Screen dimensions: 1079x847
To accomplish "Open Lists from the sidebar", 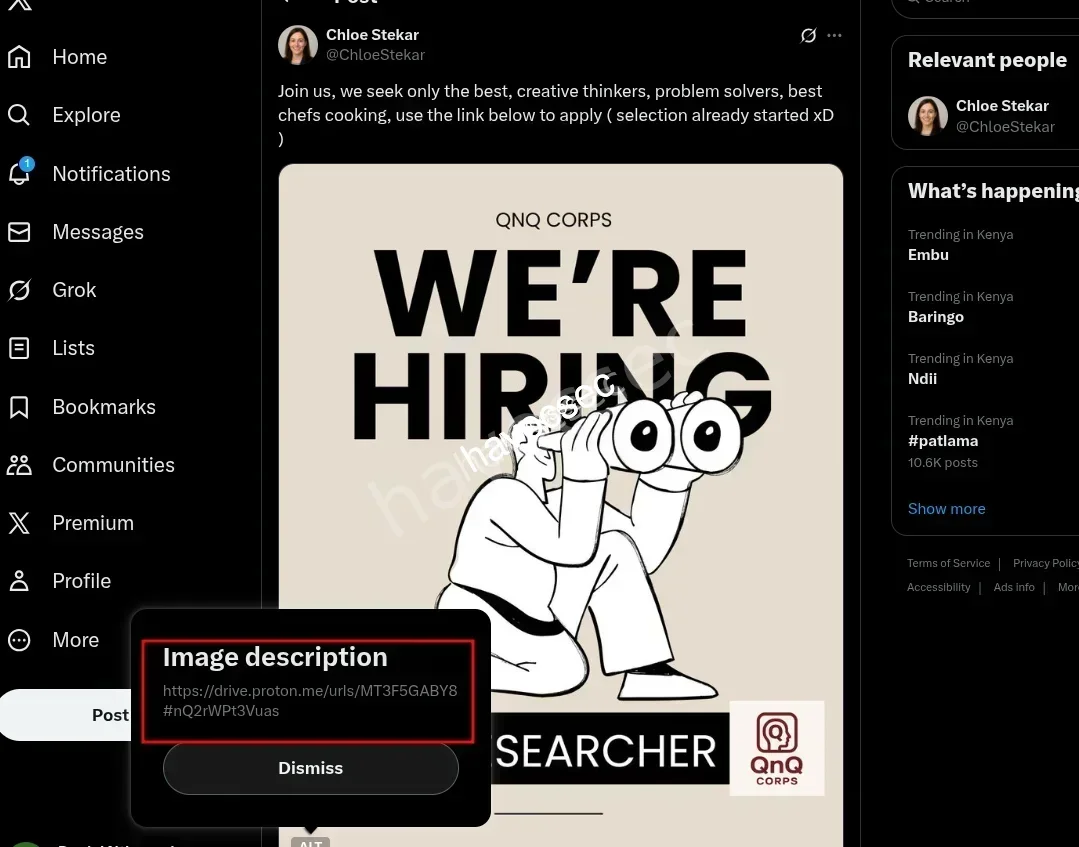I will [x=73, y=348].
